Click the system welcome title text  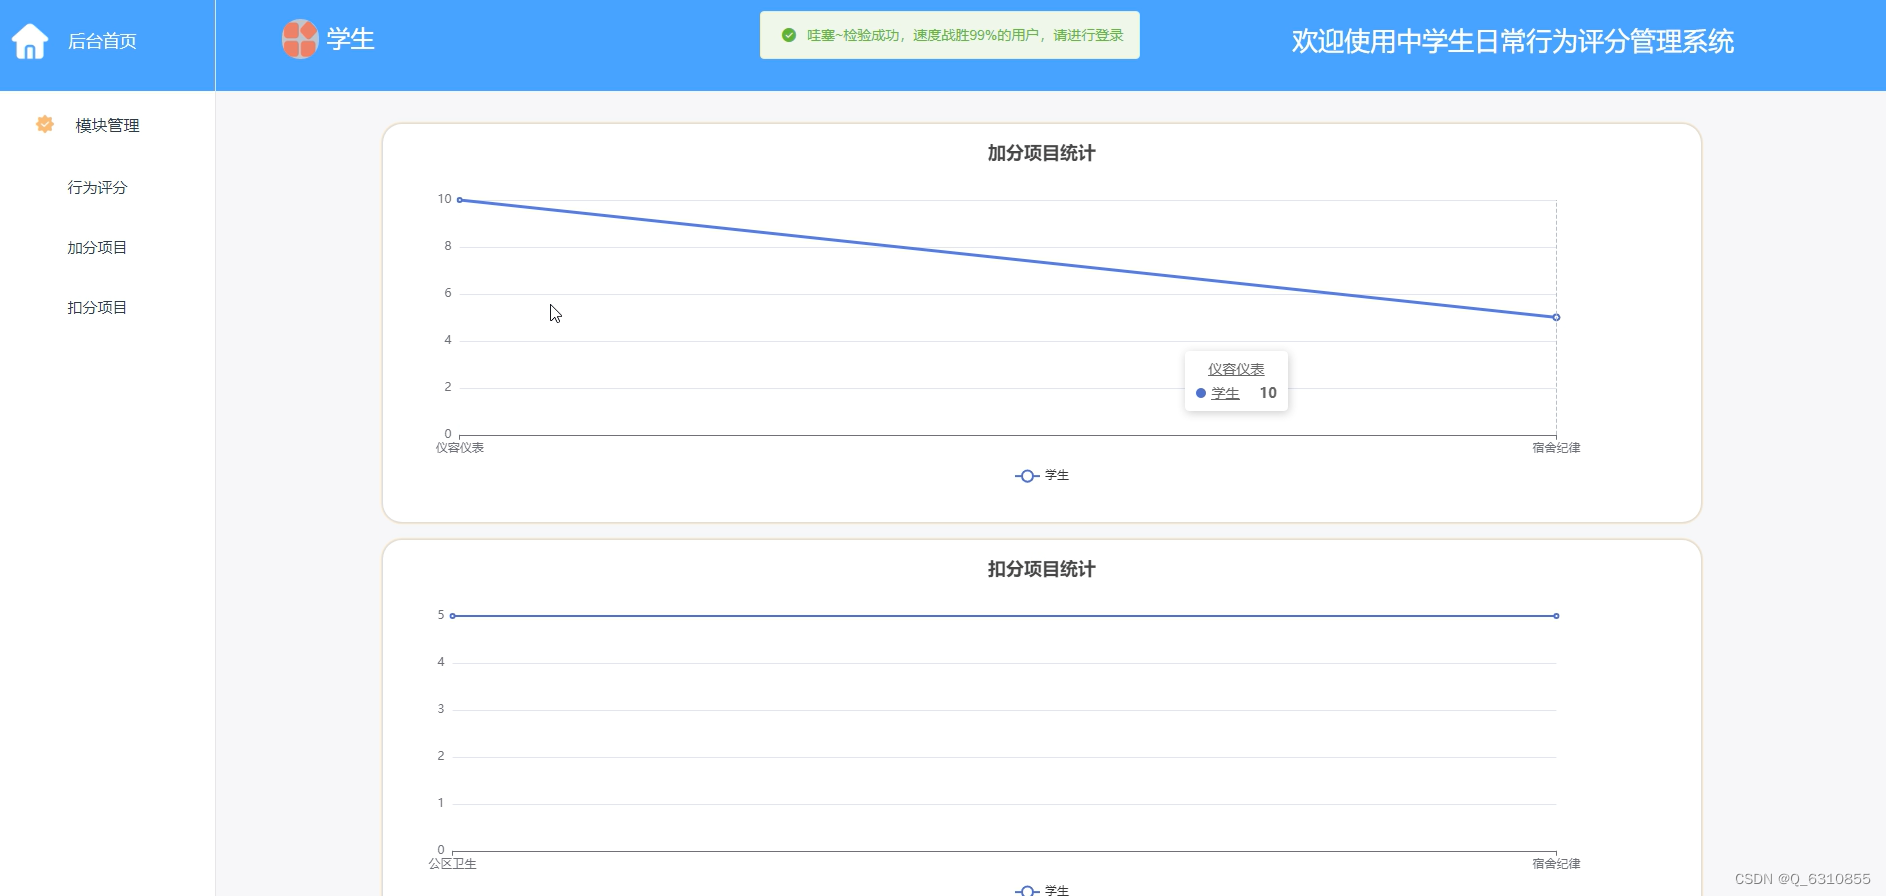pos(1513,41)
